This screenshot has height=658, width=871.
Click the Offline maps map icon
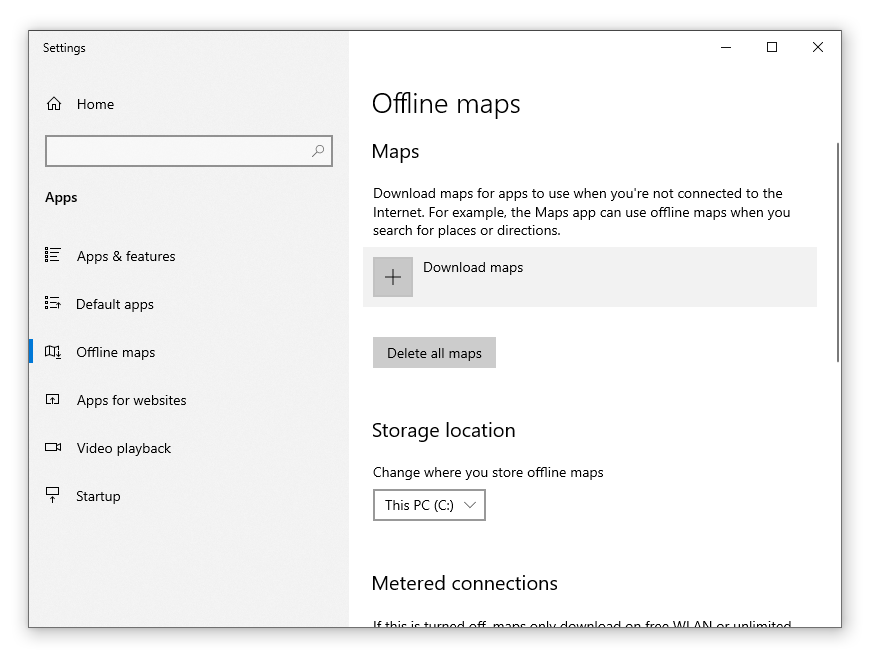click(53, 351)
